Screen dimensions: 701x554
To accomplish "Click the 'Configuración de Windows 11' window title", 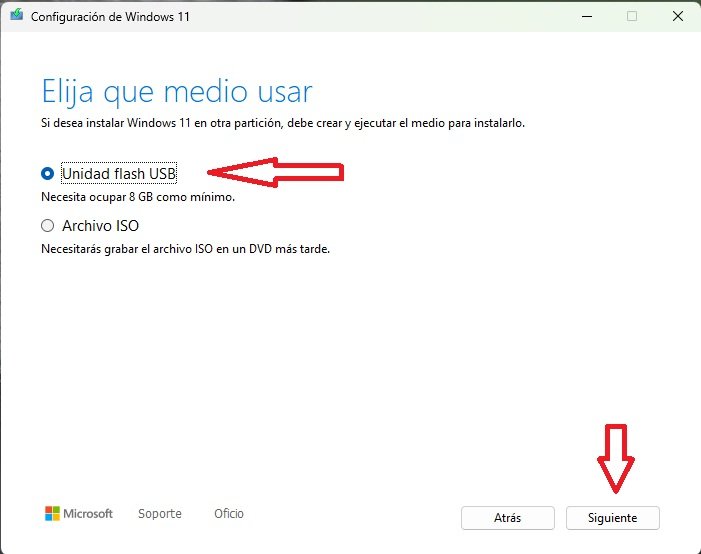I will [110, 17].
